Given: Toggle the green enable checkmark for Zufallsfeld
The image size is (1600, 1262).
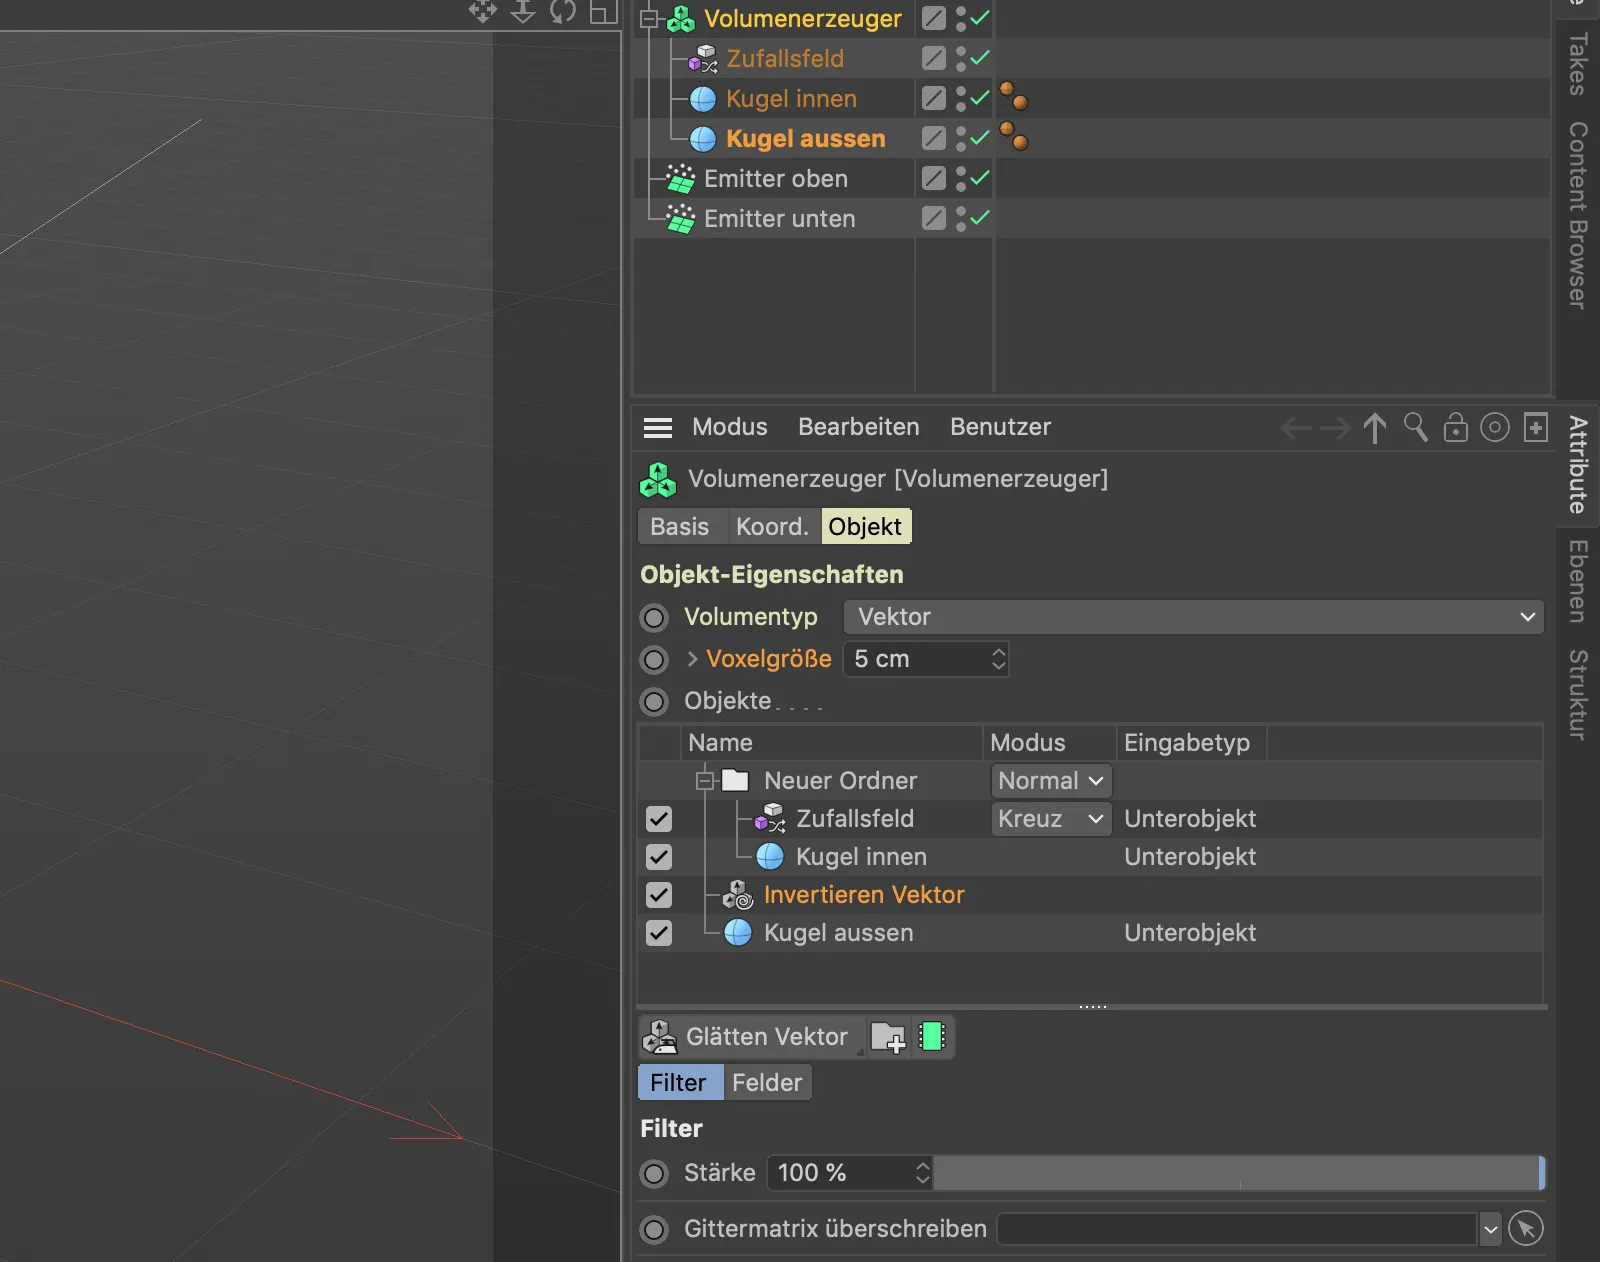Looking at the screenshot, I should 980,58.
